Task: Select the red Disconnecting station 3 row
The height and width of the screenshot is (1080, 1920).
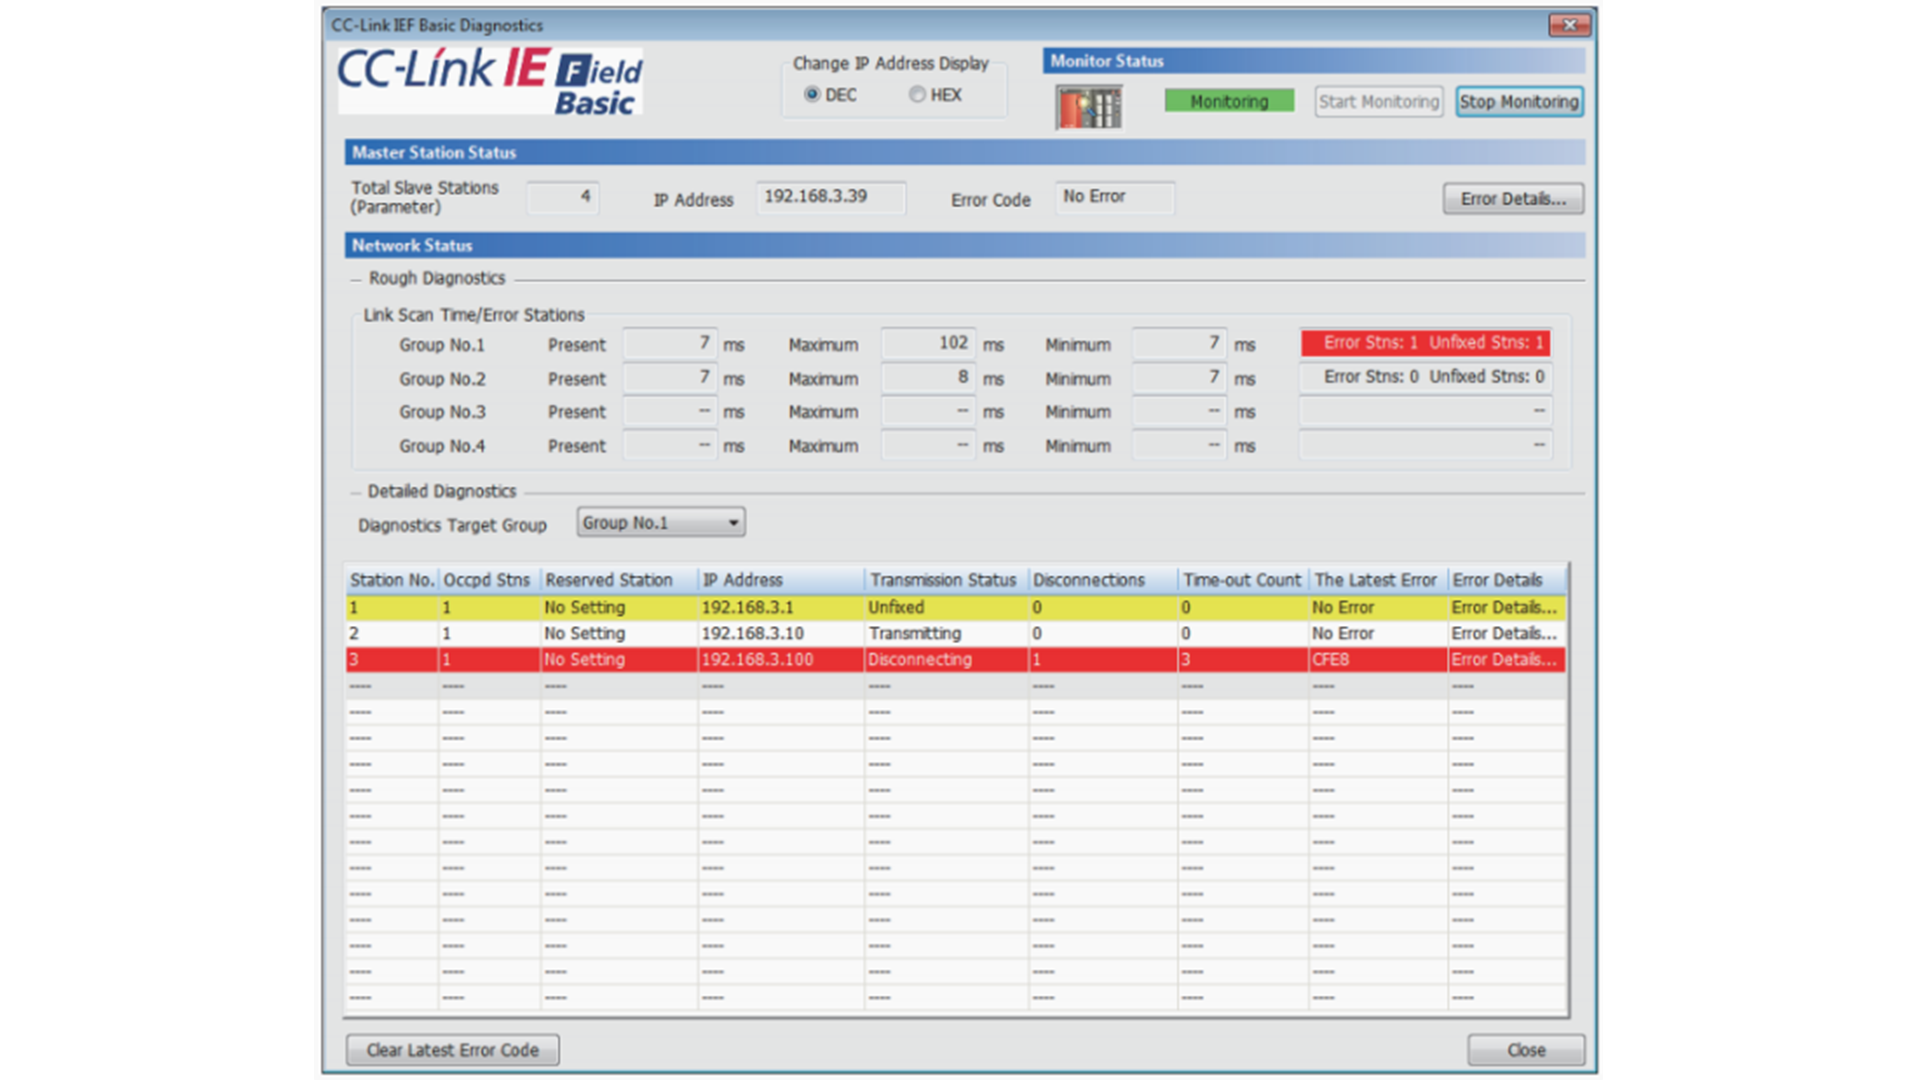Action: coord(920,660)
